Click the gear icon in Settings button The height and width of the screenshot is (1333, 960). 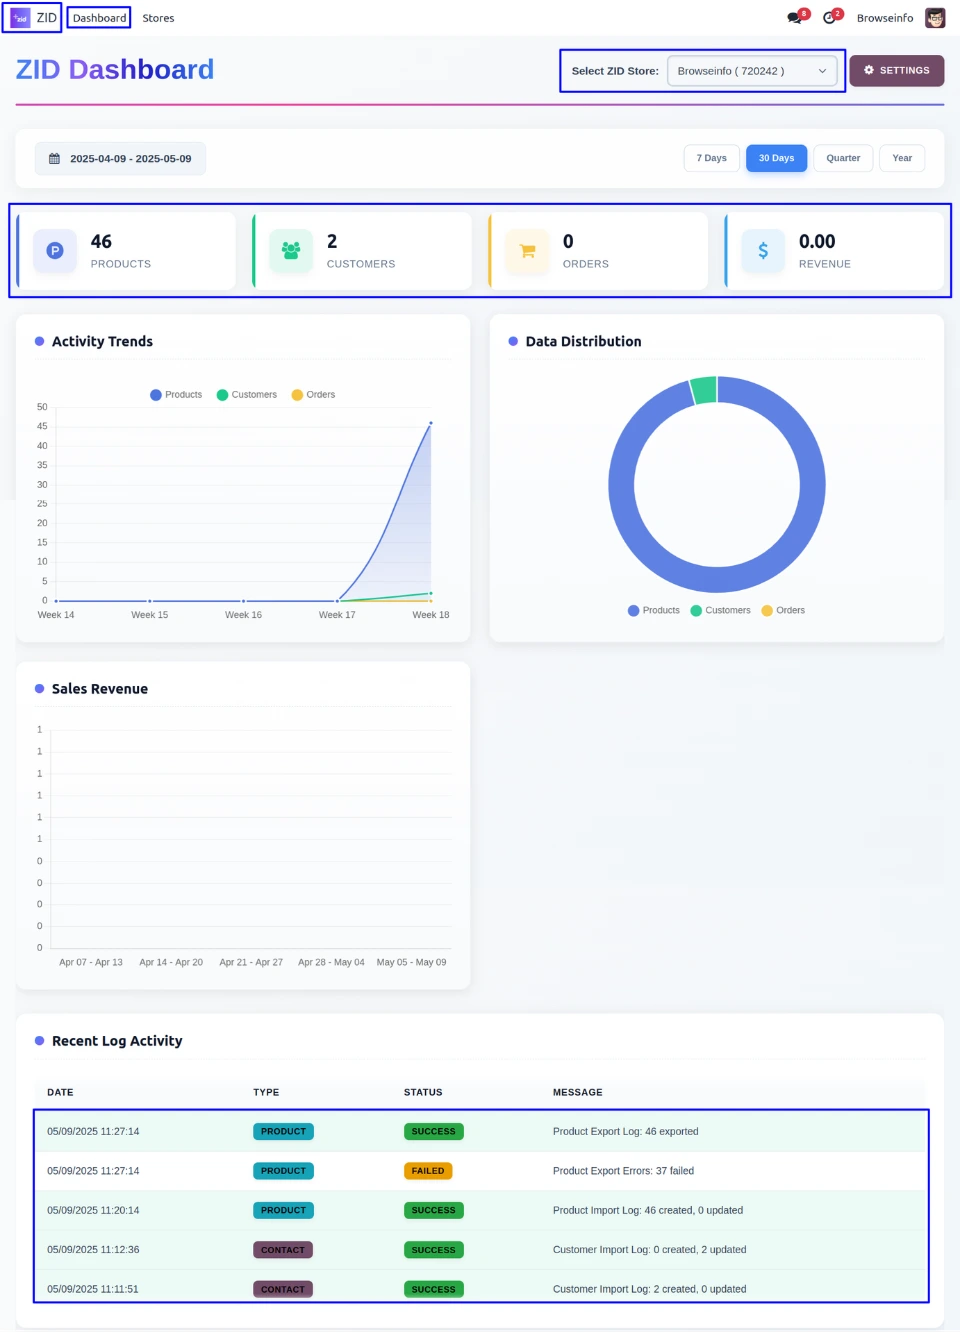tap(869, 70)
